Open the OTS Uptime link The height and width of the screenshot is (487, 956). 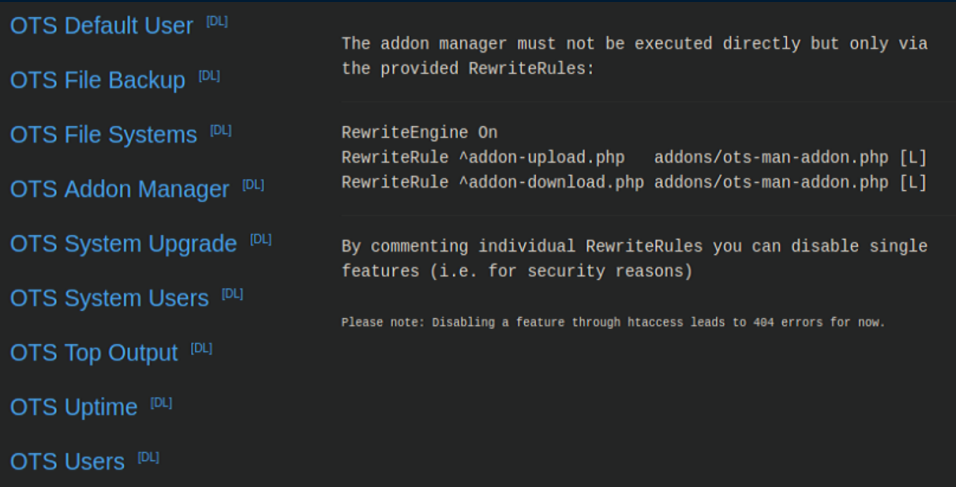coord(74,408)
